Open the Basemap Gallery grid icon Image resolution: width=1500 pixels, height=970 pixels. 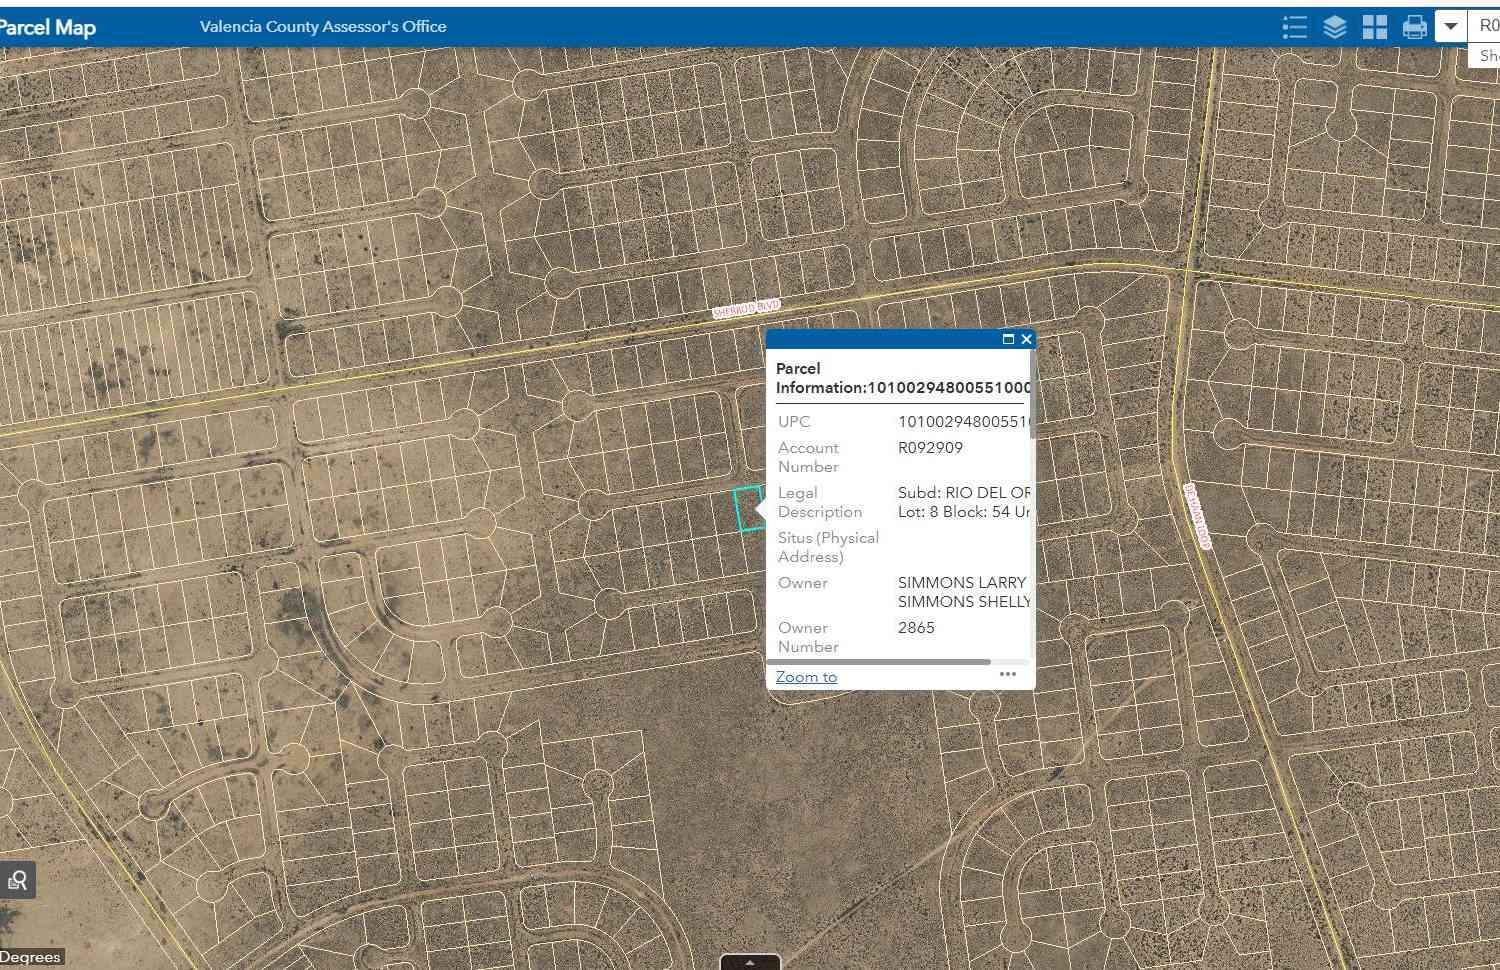click(1375, 27)
